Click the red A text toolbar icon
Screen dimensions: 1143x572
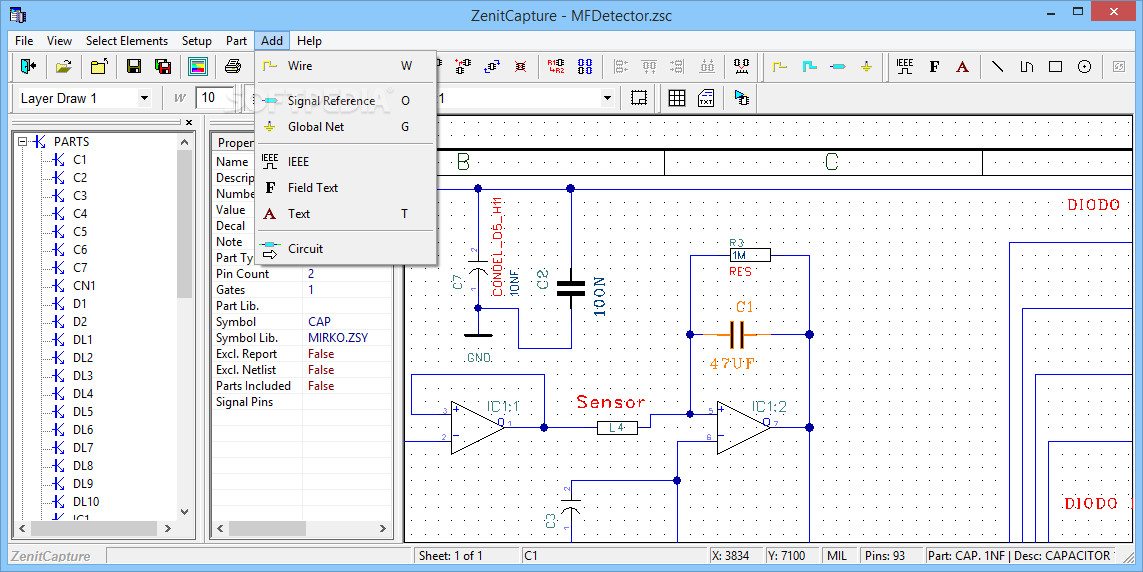pyautogui.click(x=962, y=67)
